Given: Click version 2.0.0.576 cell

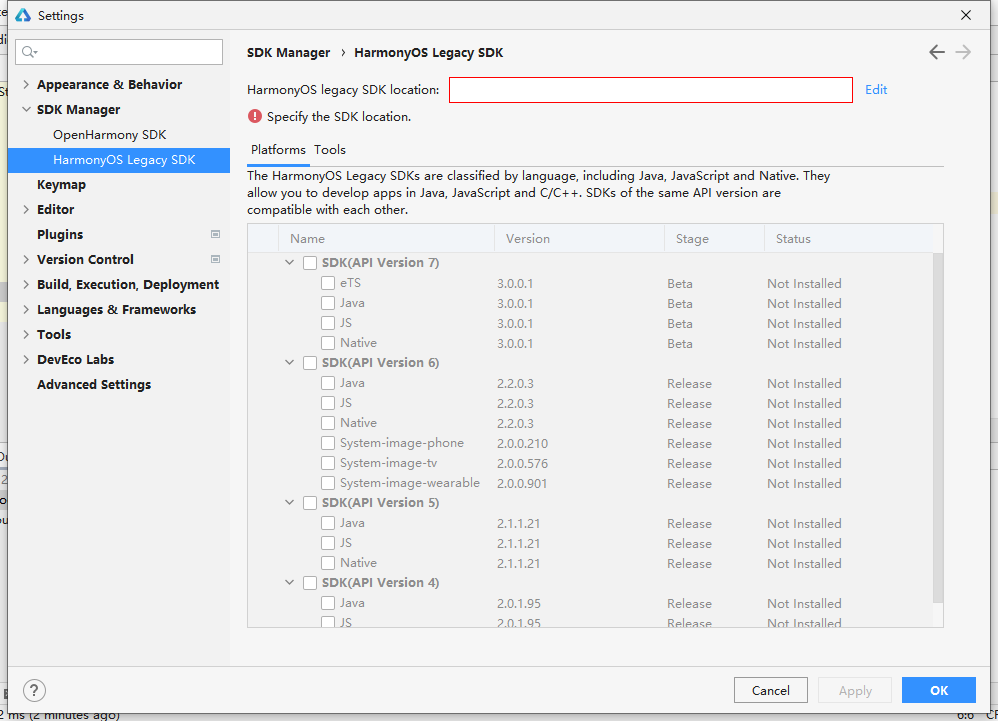Looking at the screenshot, I should [x=523, y=463].
